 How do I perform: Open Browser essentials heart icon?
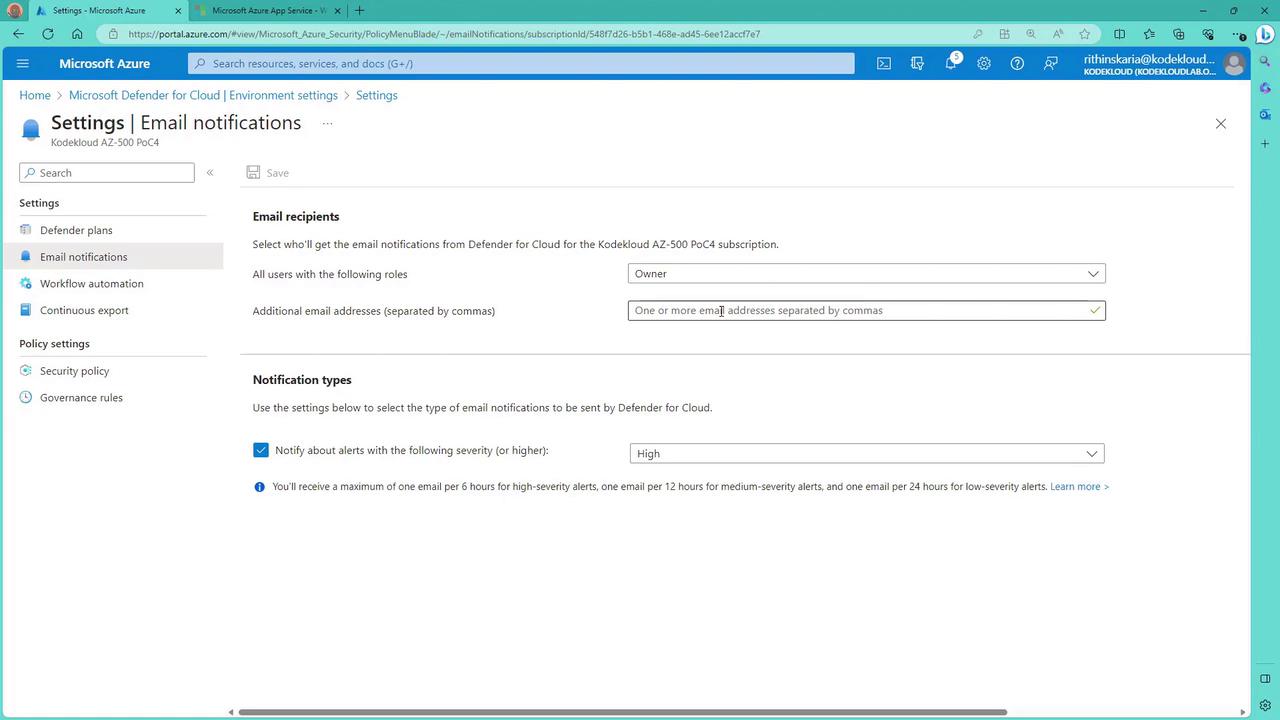(x=1208, y=34)
